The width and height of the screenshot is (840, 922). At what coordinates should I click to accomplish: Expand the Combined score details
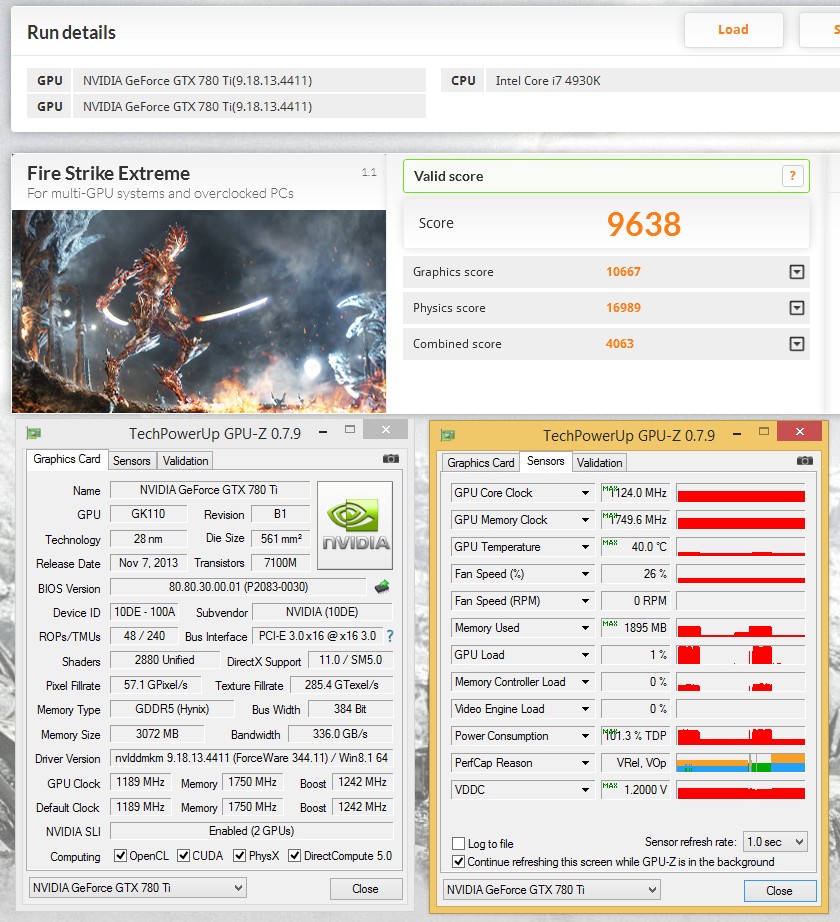pyautogui.click(x=797, y=344)
